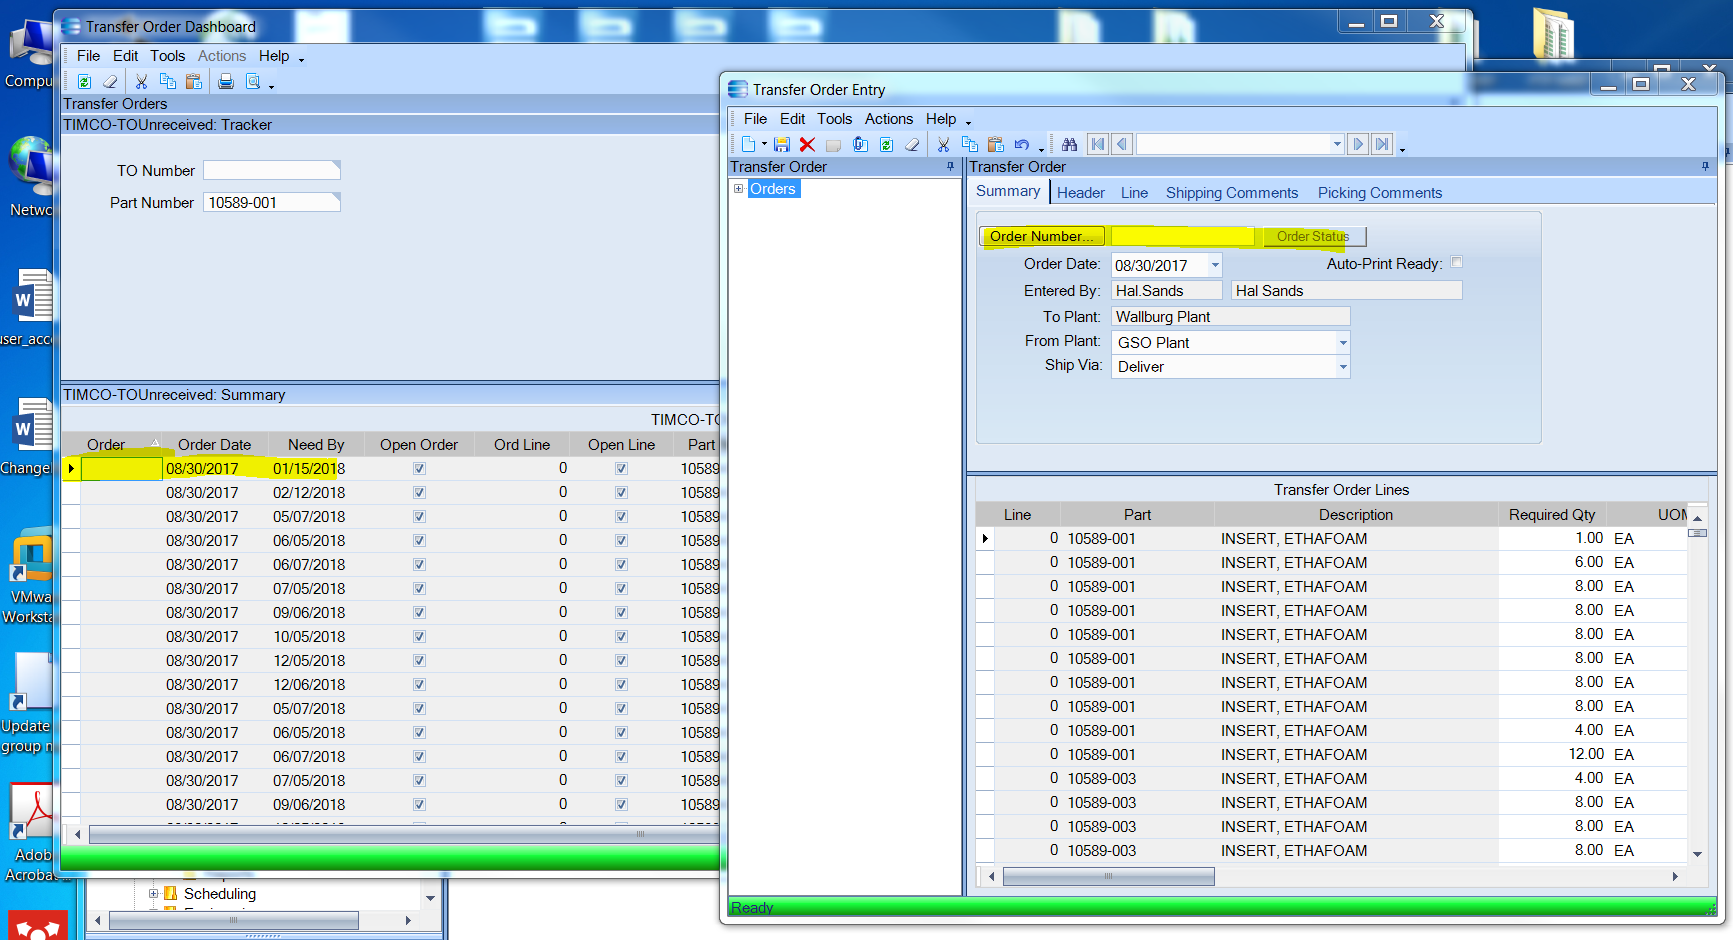Click the Part Number field in Dashboard
The height and width of the screenshot is (940, 1733).
click(x=272, y=203)
